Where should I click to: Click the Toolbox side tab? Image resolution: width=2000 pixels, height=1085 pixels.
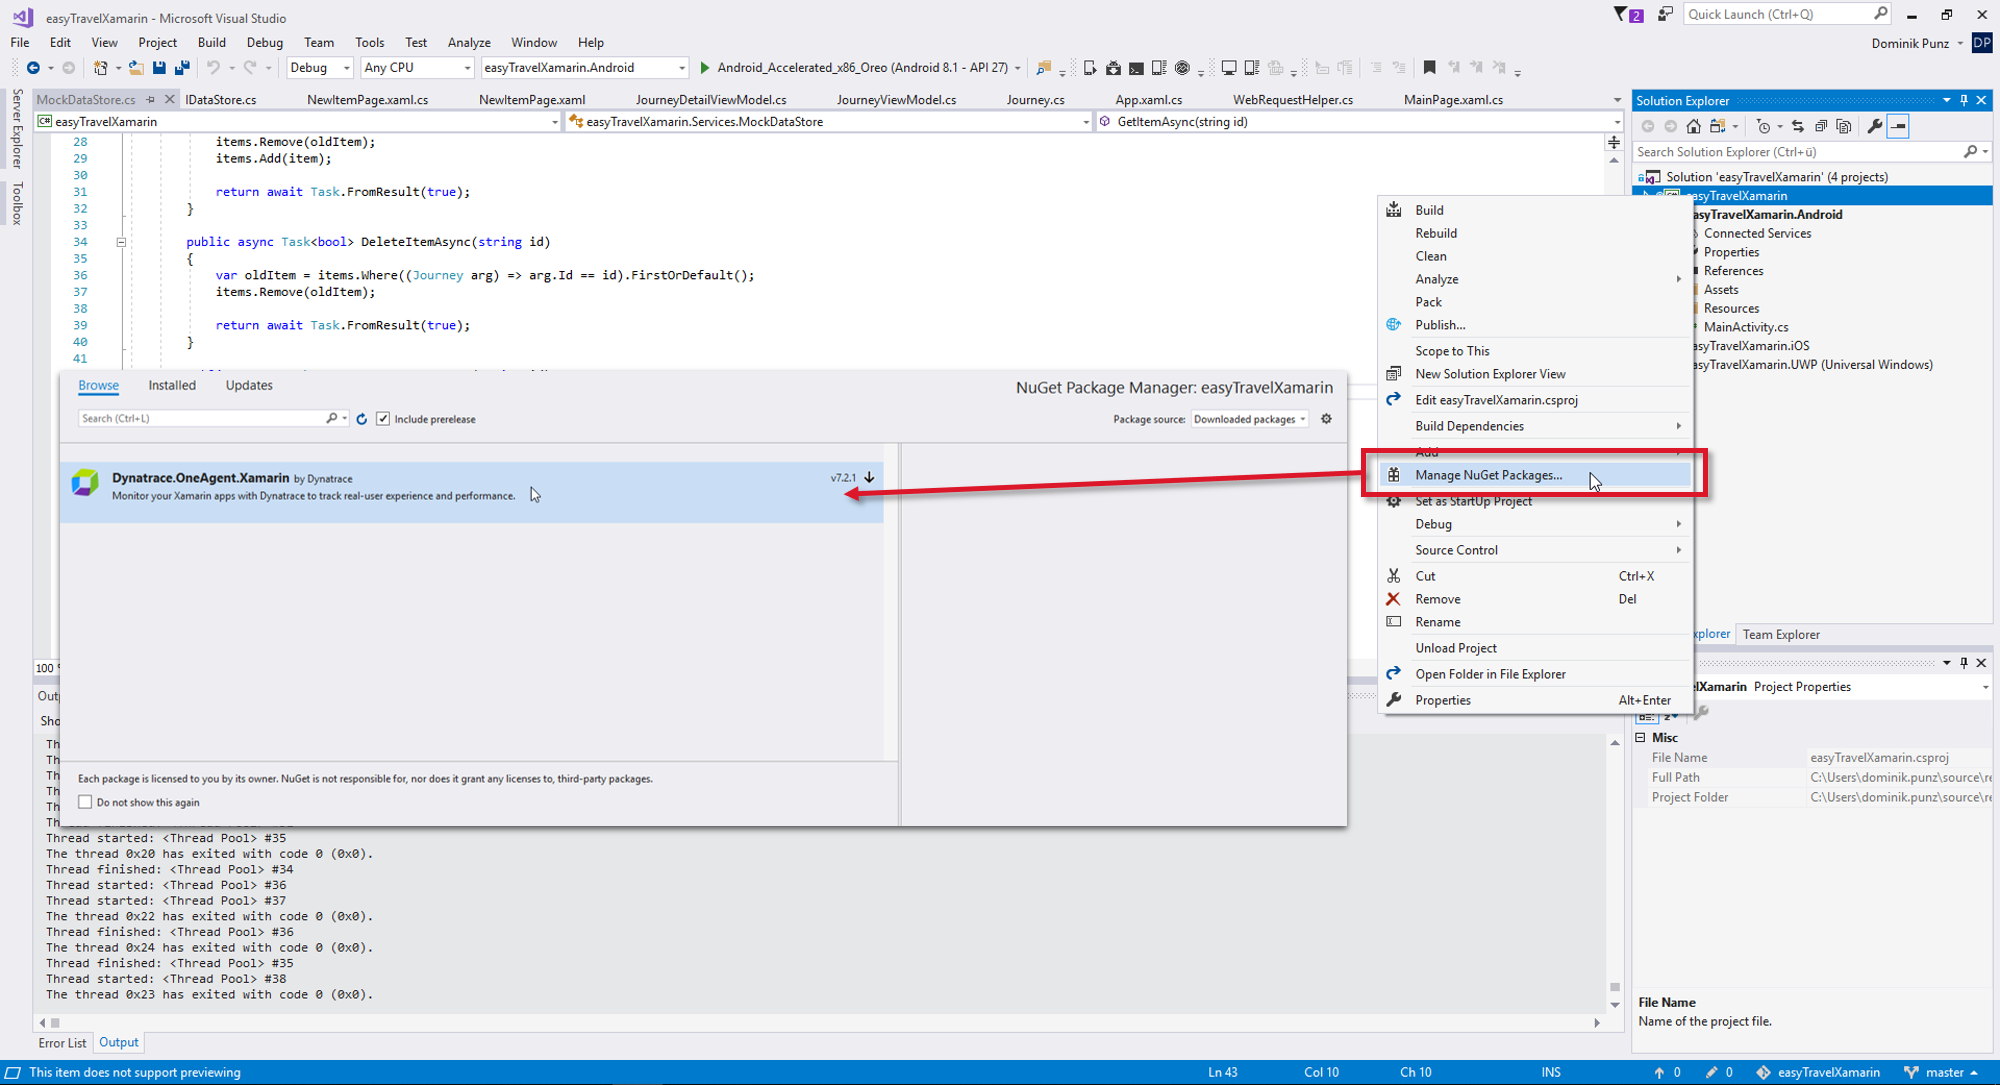pyautogui.click(x=17, y=203)
